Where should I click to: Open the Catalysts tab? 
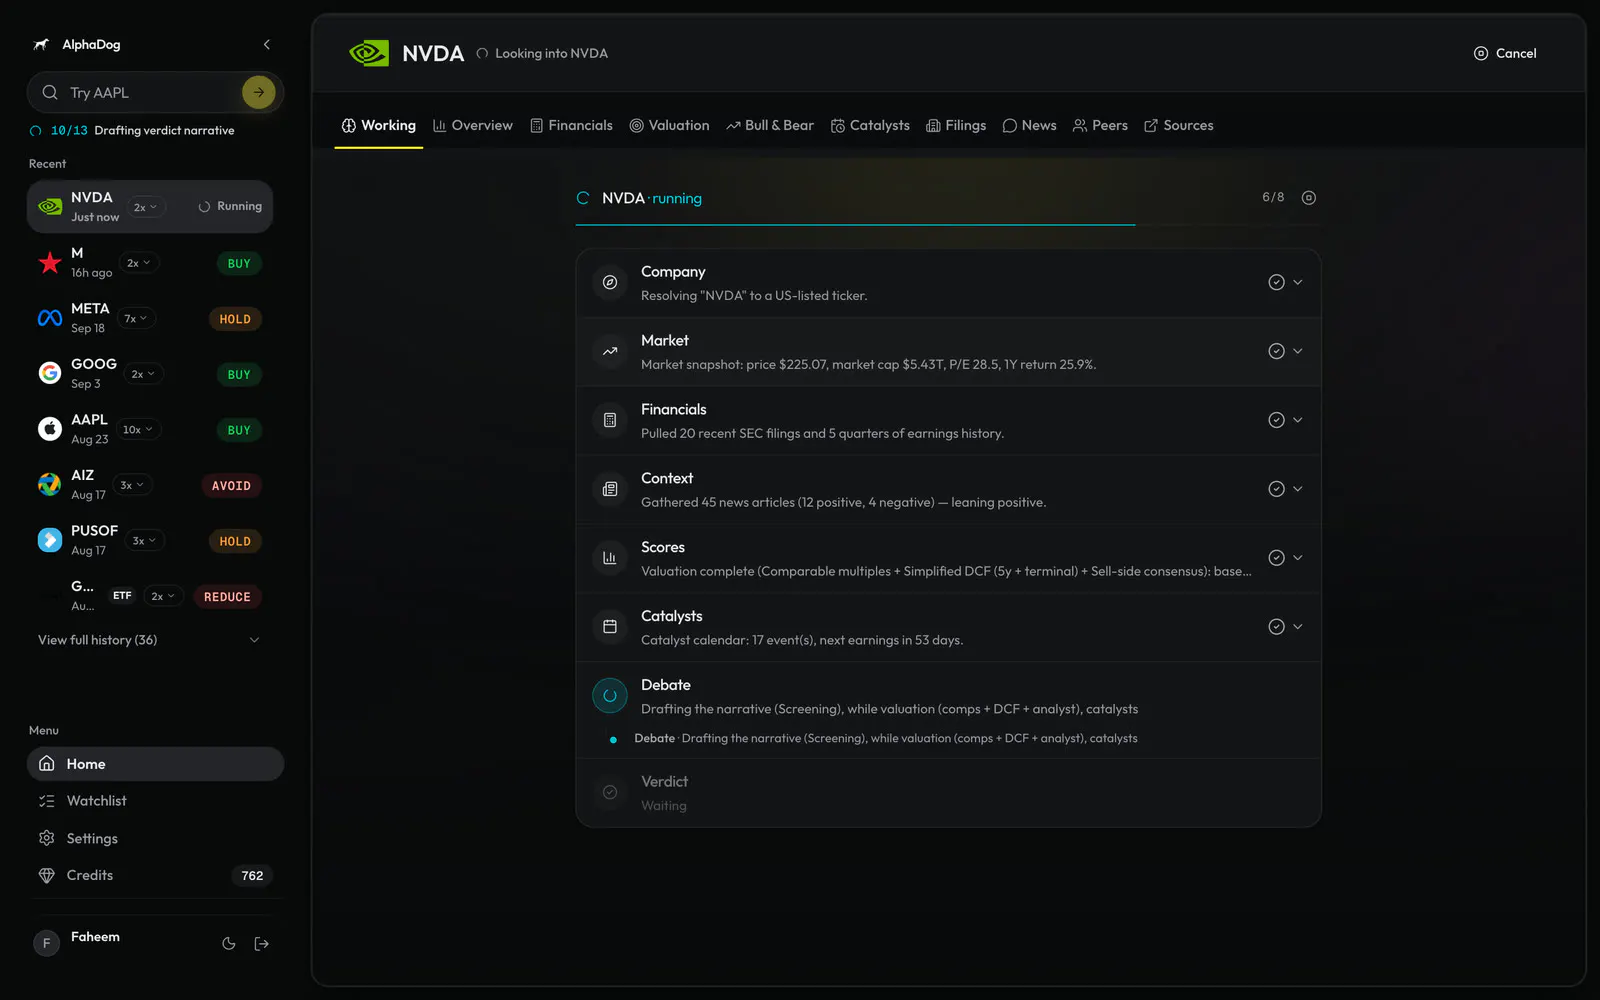click(x=870, y=126)
